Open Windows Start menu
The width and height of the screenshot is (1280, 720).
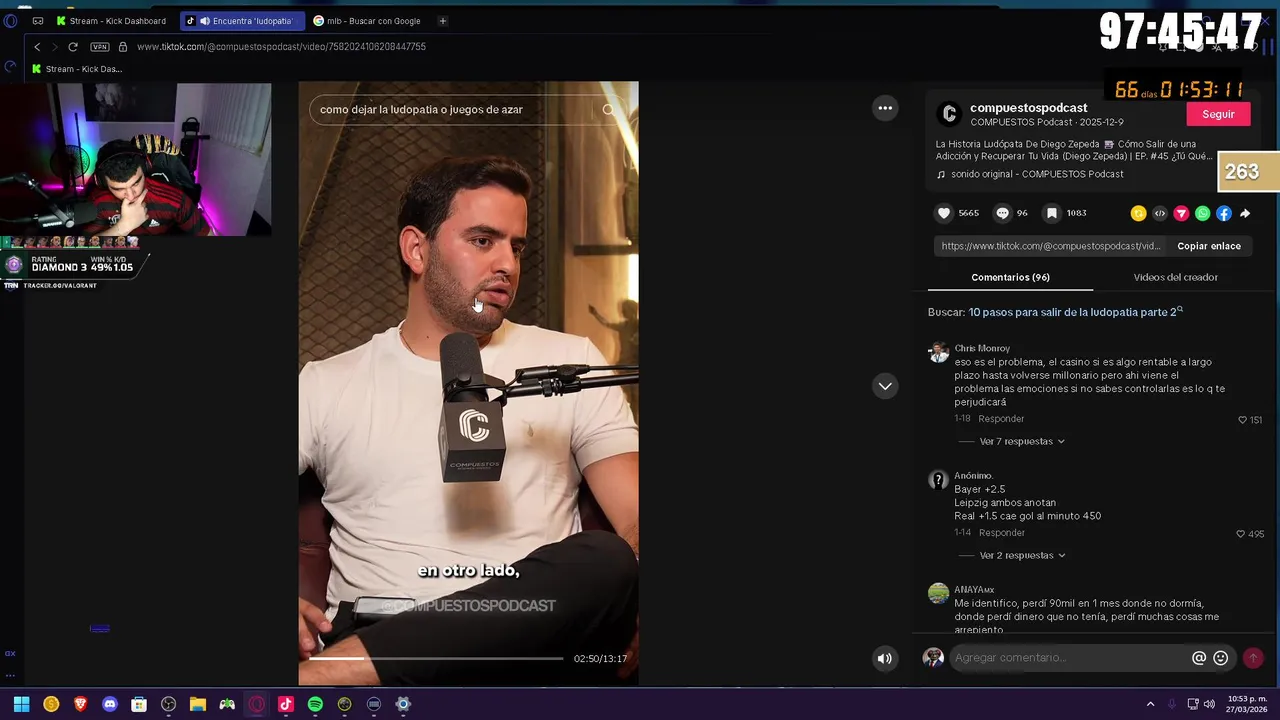pos(21,705)
